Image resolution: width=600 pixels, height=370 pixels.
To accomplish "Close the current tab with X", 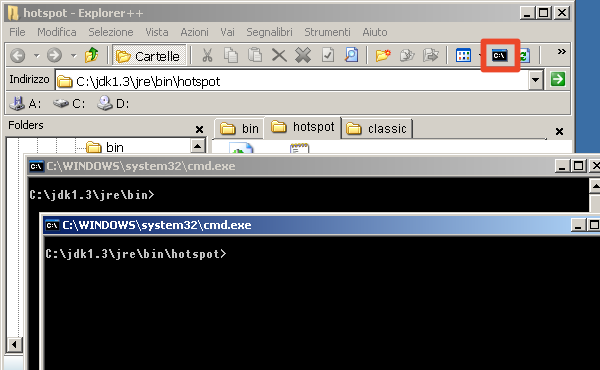I will (x=559, y=132).
